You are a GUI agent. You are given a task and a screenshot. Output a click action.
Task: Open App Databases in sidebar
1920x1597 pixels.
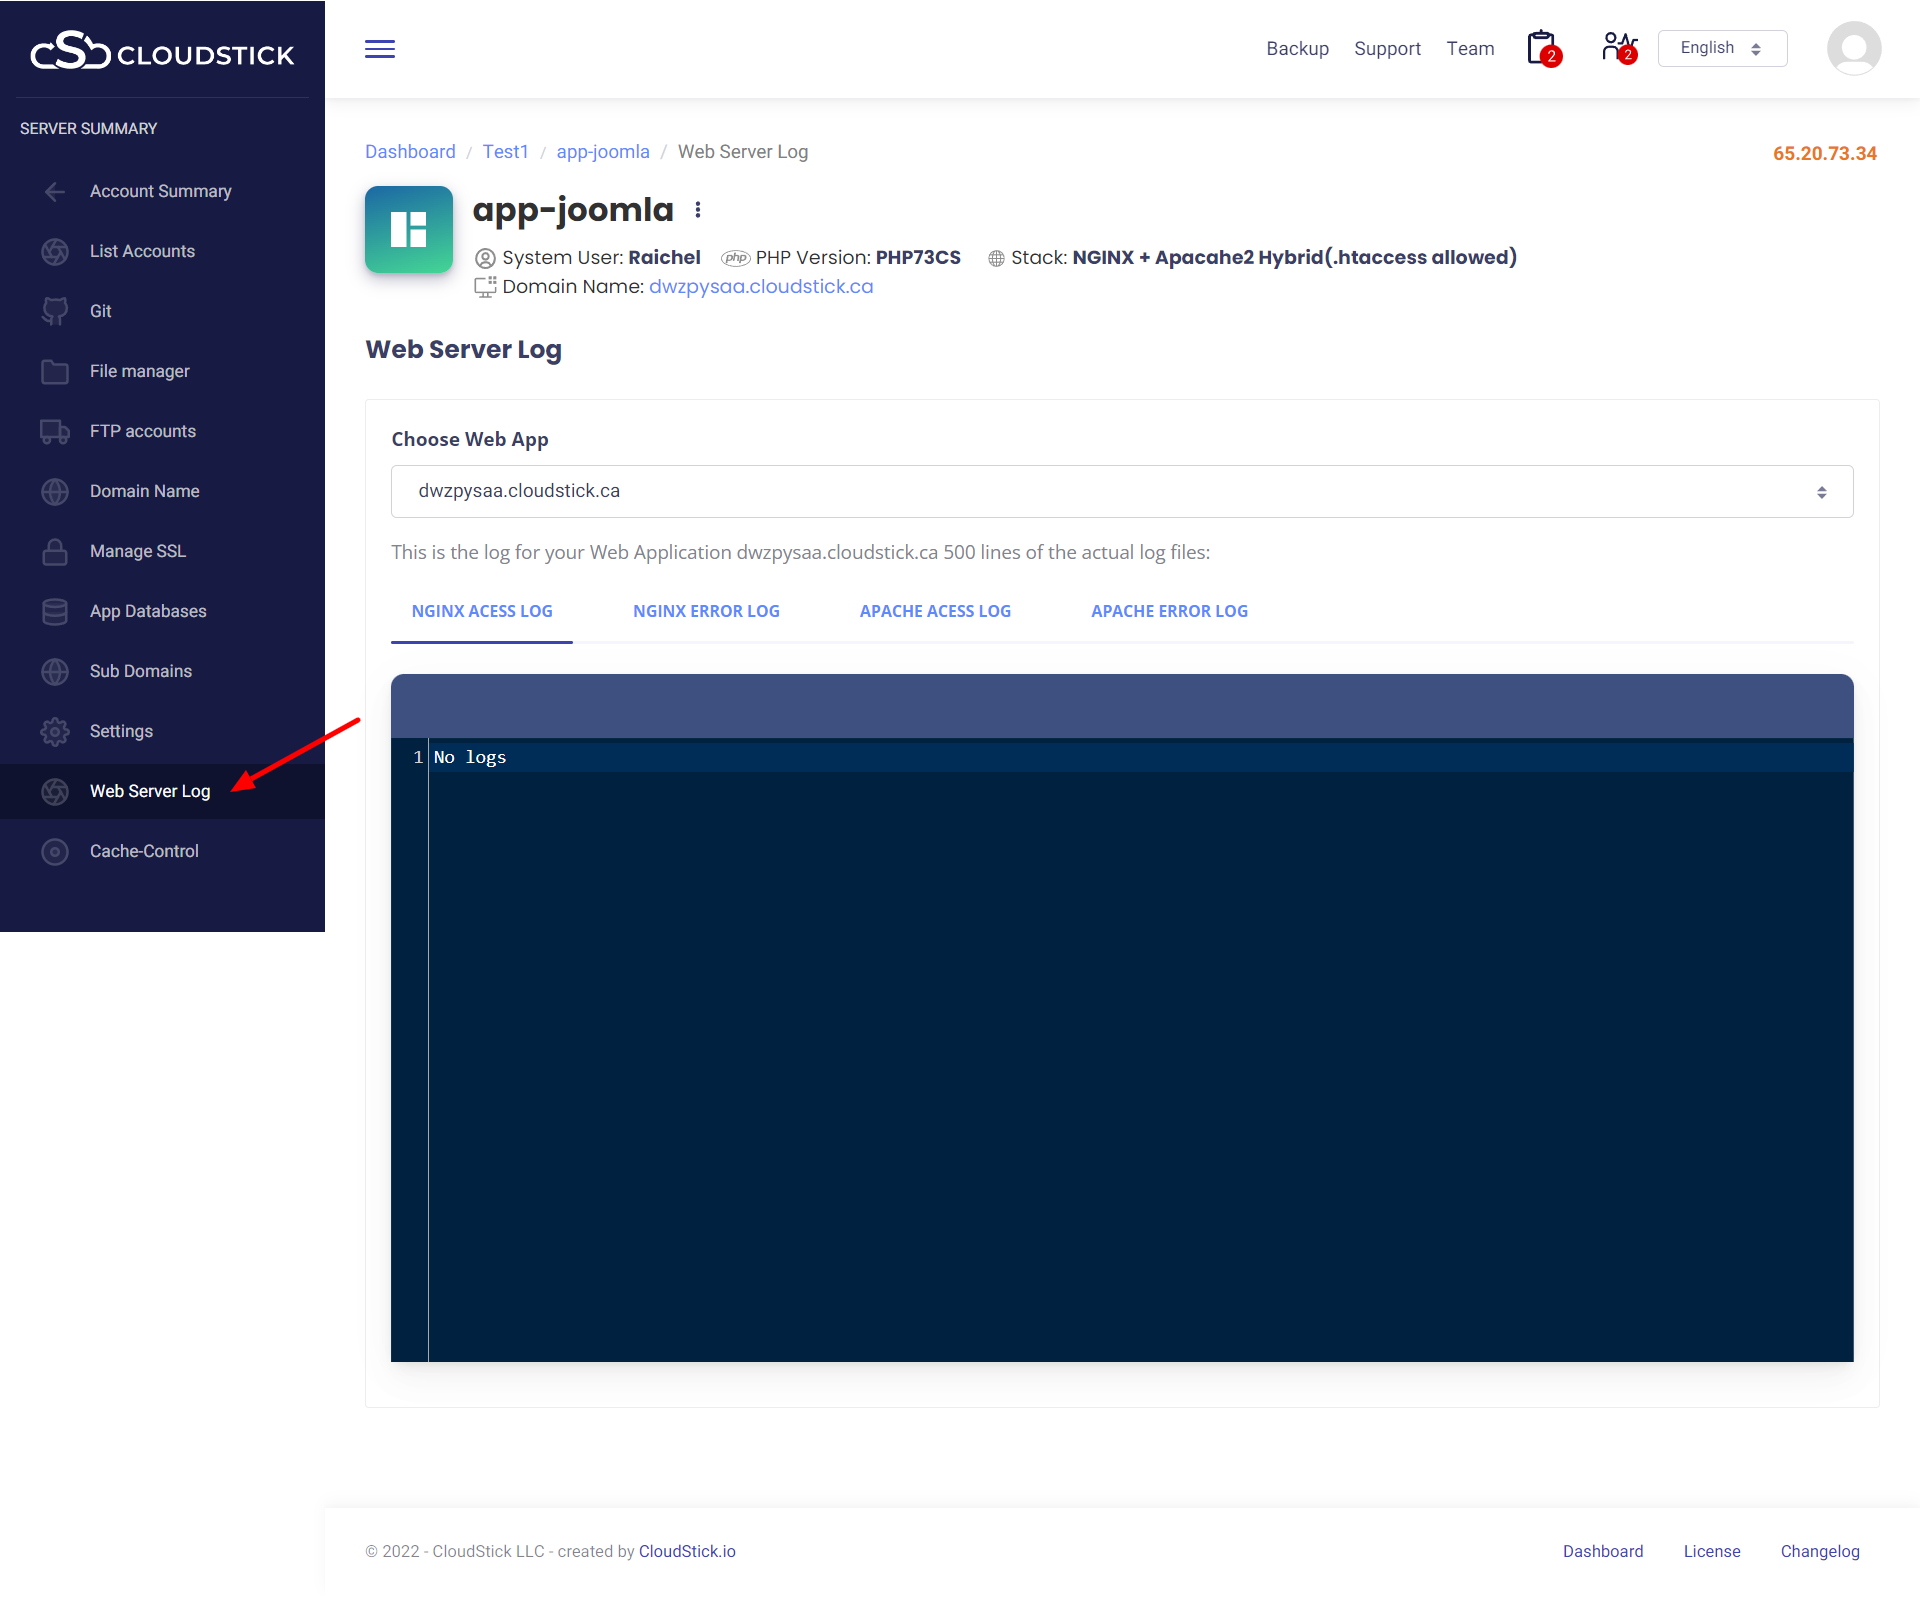(147, 611)
